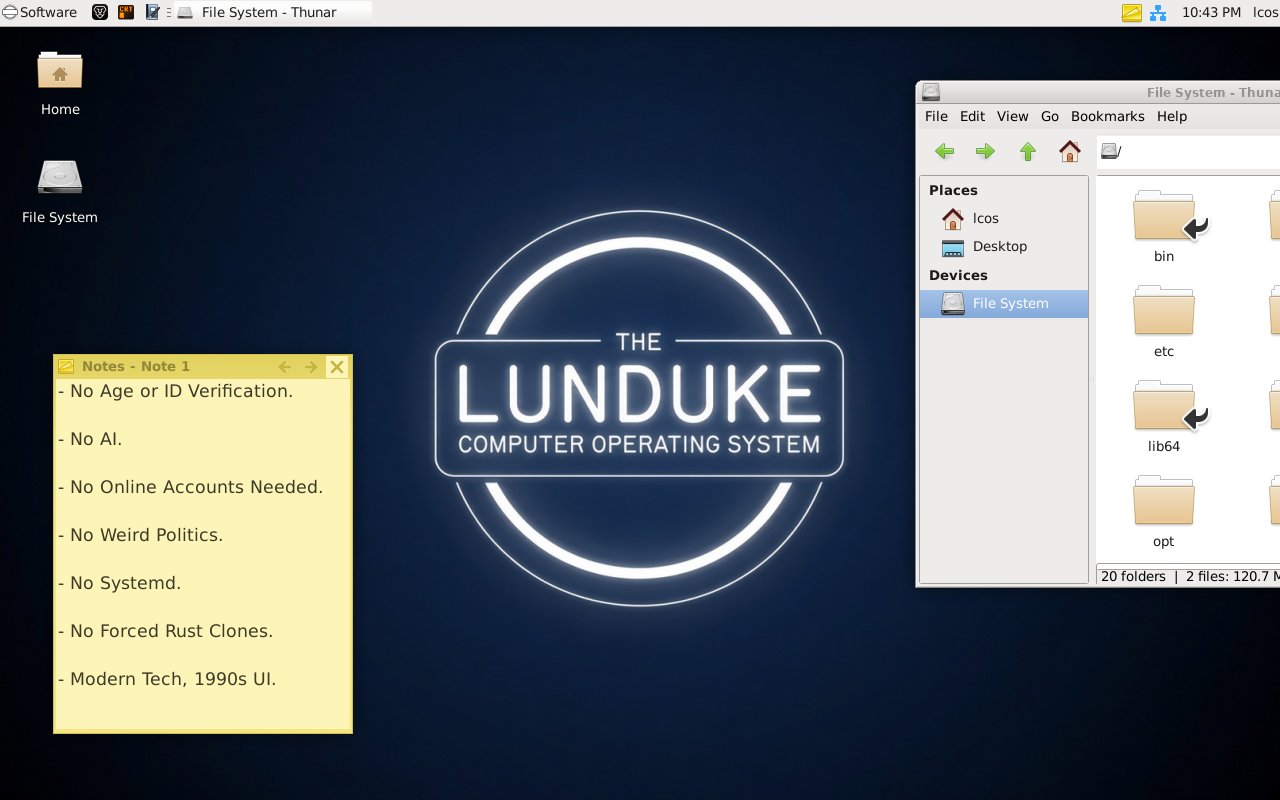Screen dimensions: 1280x800
Task: Open the View menu in Thunar
Action: coord(1012,116)
